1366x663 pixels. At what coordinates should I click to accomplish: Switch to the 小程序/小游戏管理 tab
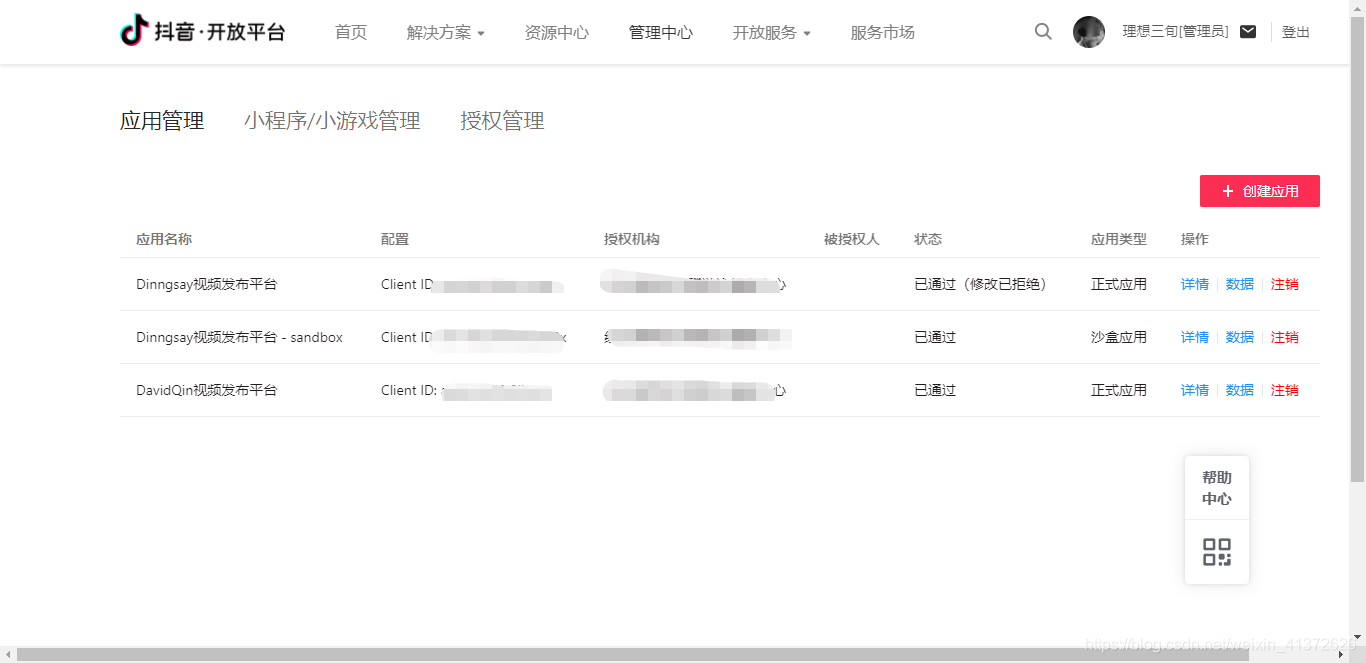point(333,120)
